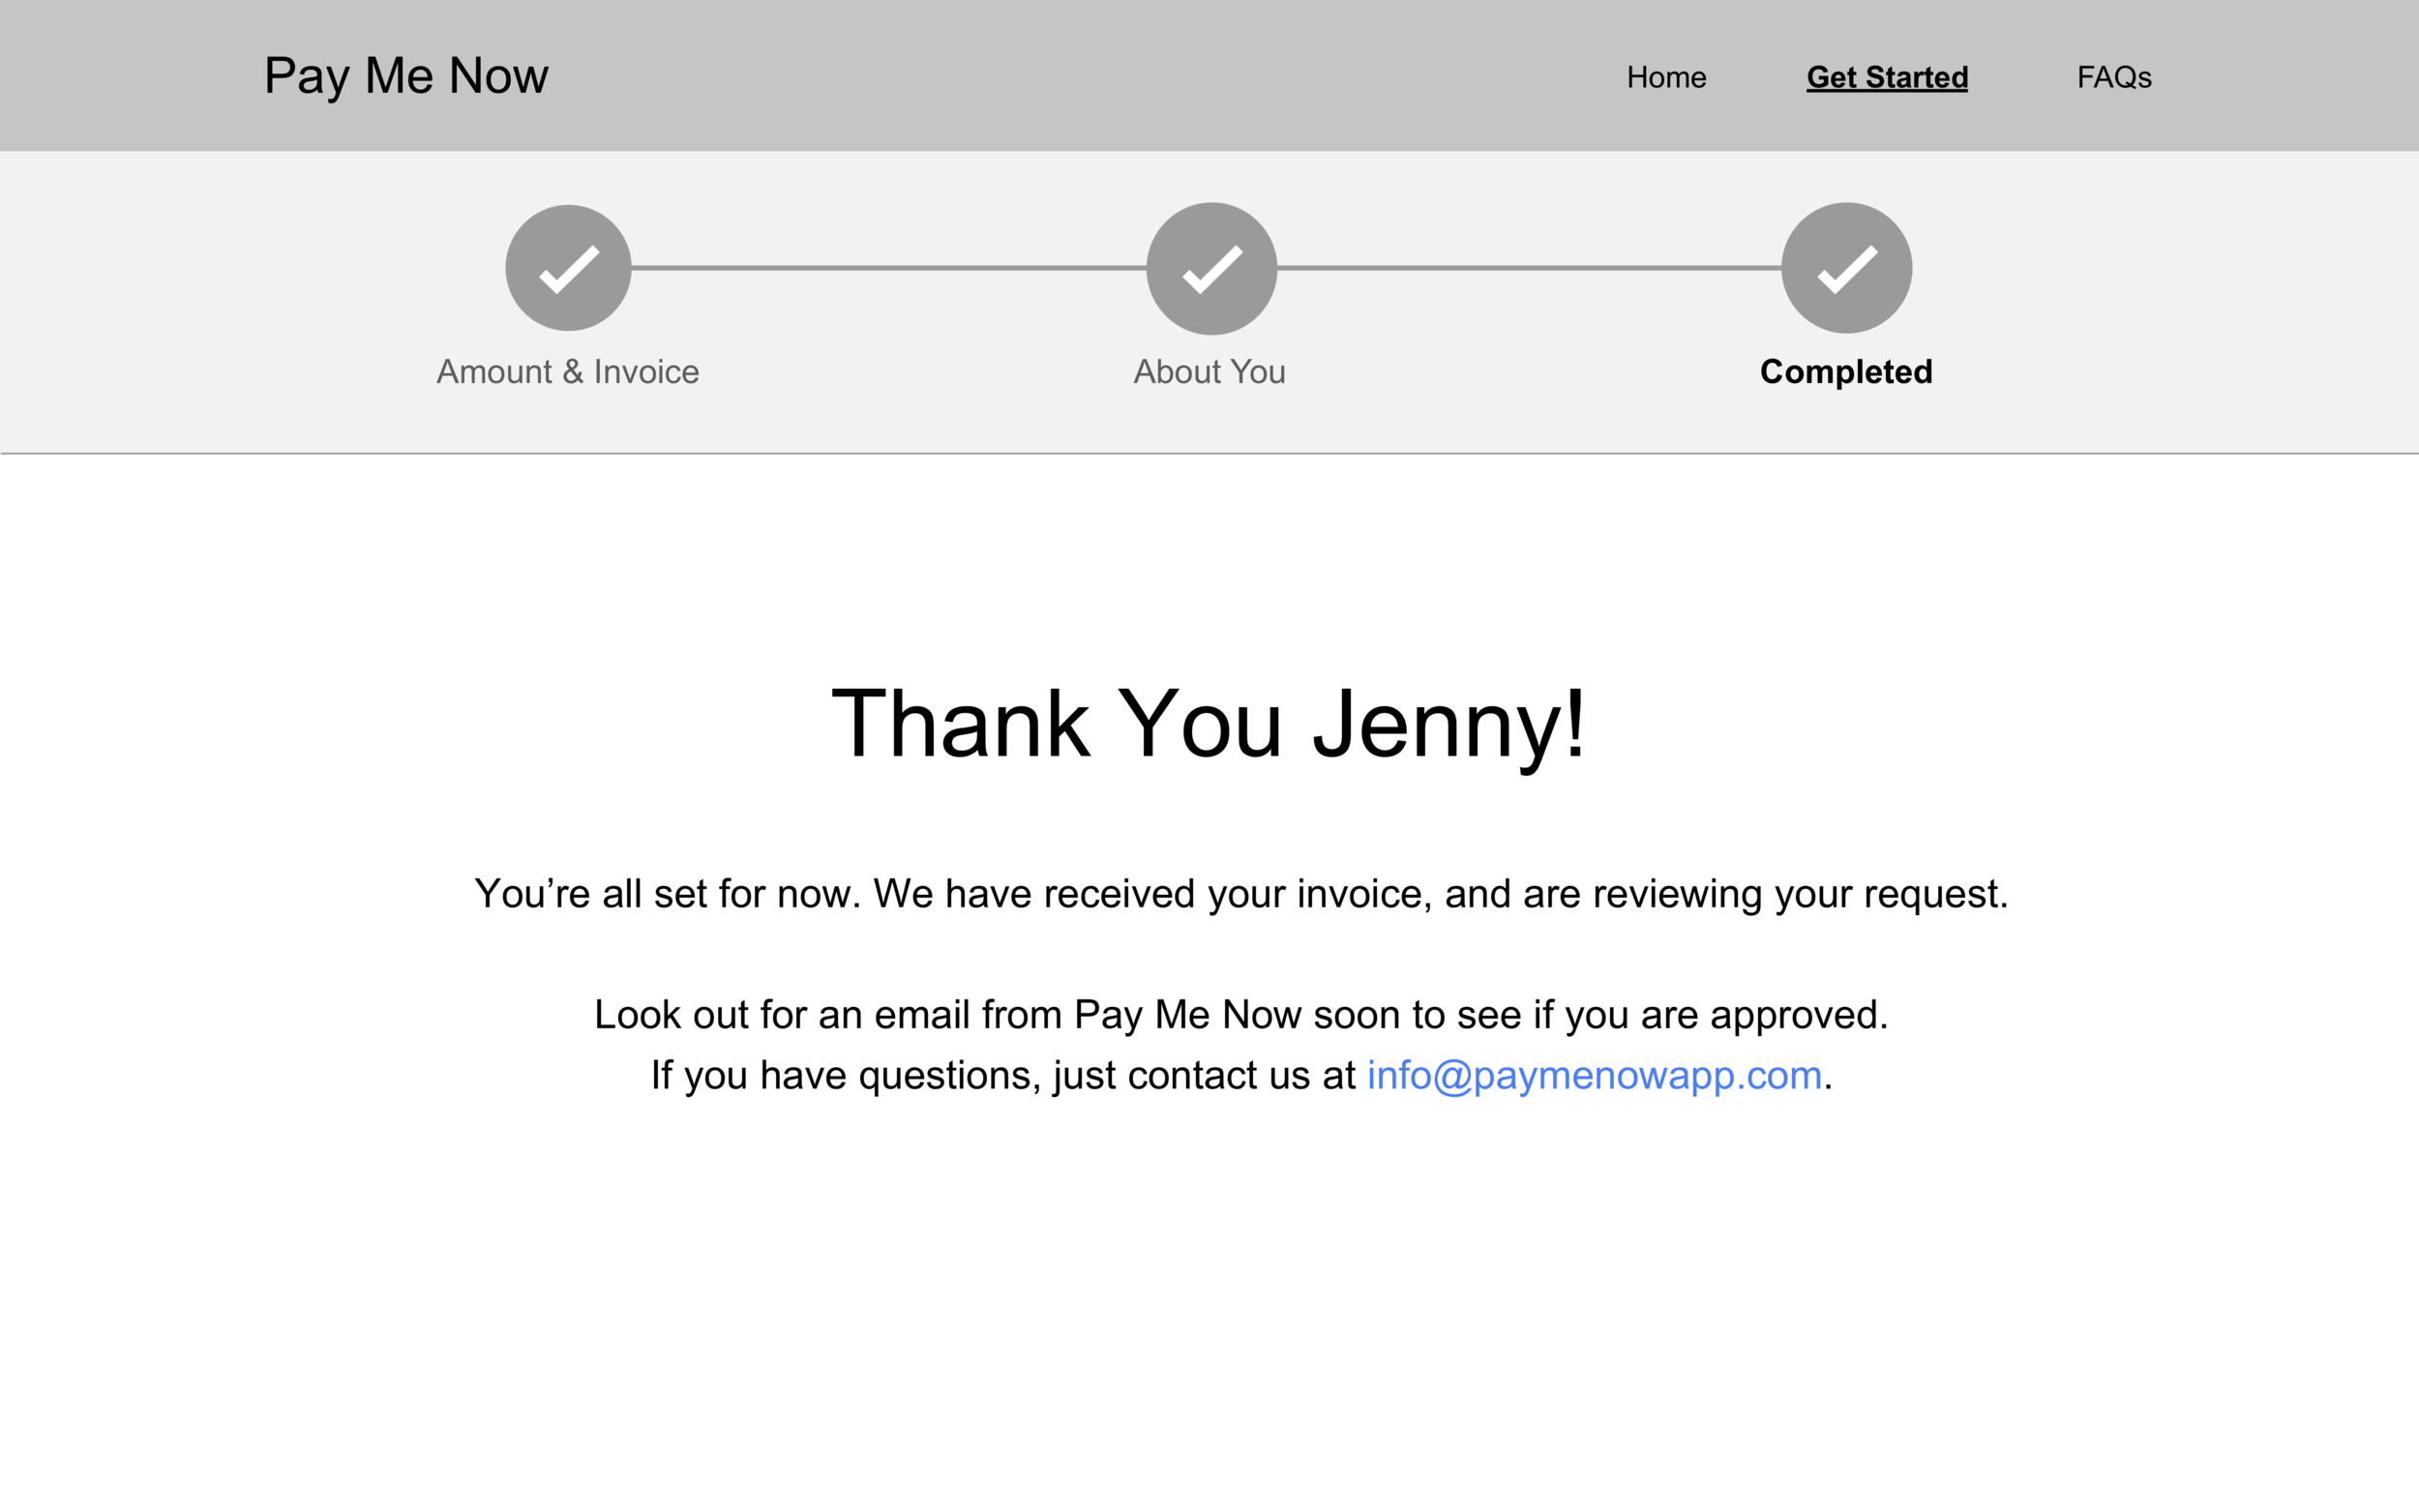This screenshot has height=1512, width=2419.
Task: Click the words soon to see if you are approved
Action: point(1600,1014)
